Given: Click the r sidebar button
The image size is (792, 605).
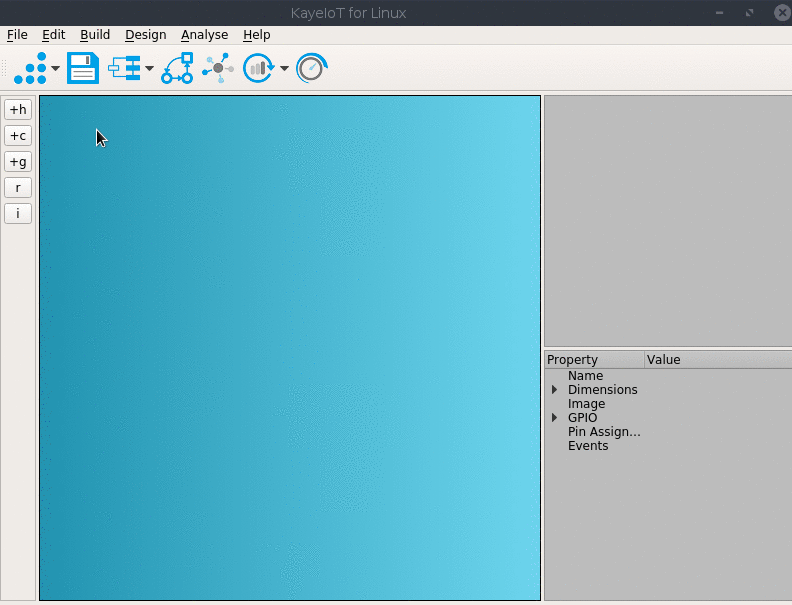Looking at the screenshot, I should (18, 188).
